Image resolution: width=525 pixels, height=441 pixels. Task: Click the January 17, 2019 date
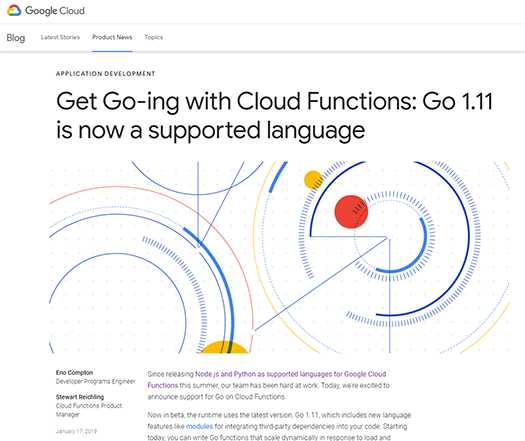pos(76,431)
